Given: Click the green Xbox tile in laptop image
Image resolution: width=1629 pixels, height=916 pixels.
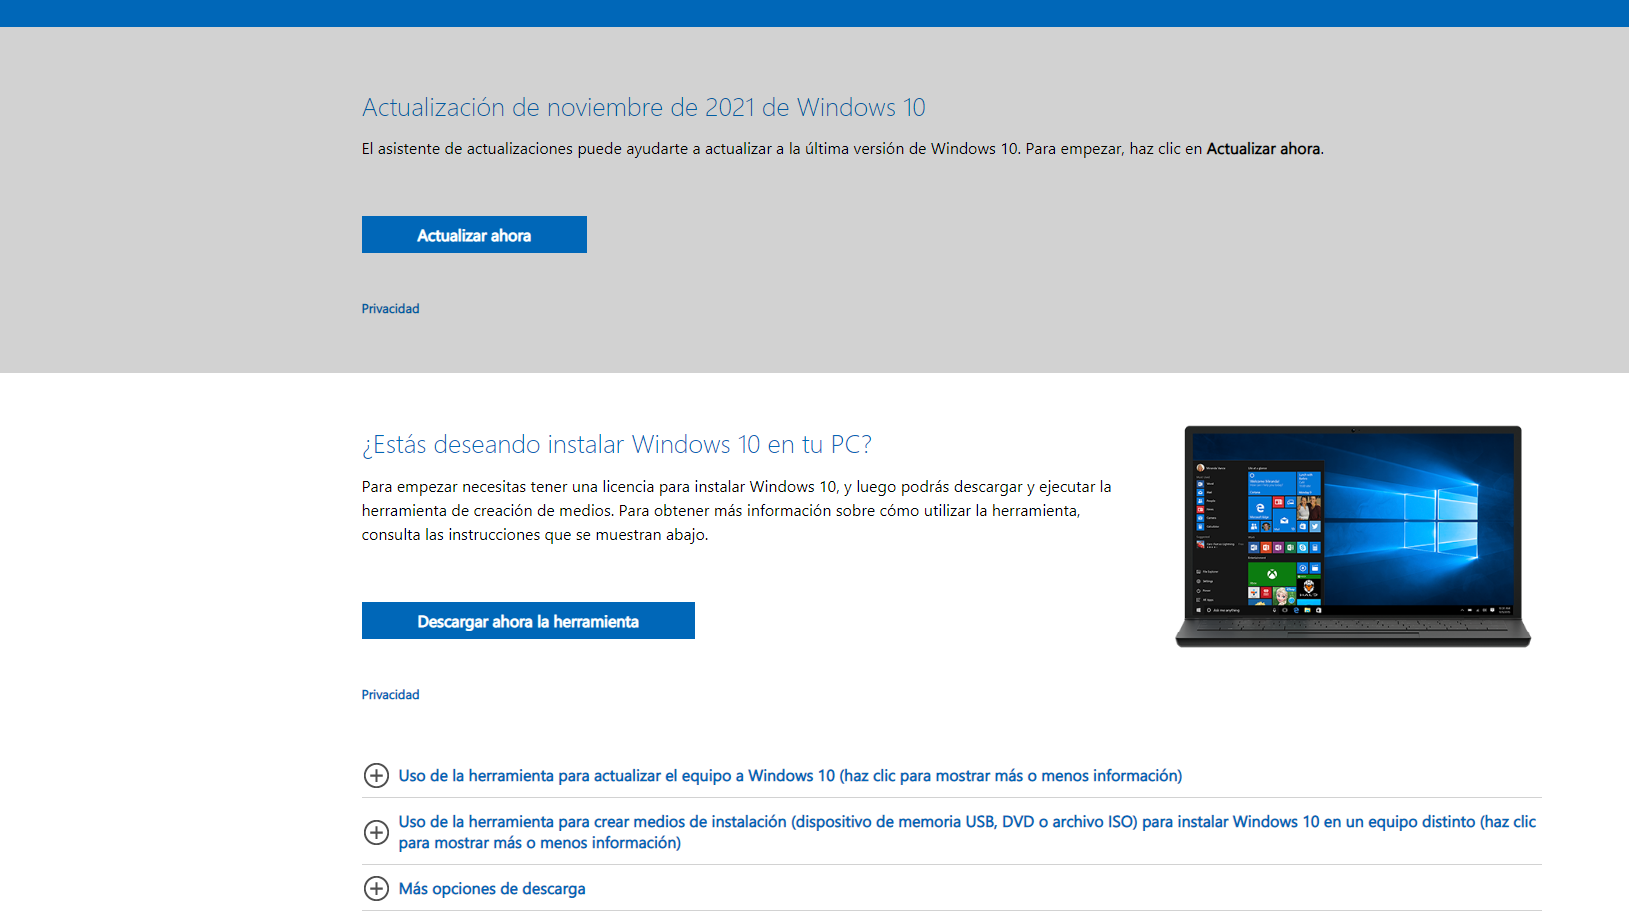Looking at the screenshot, I should (1271, 574).
